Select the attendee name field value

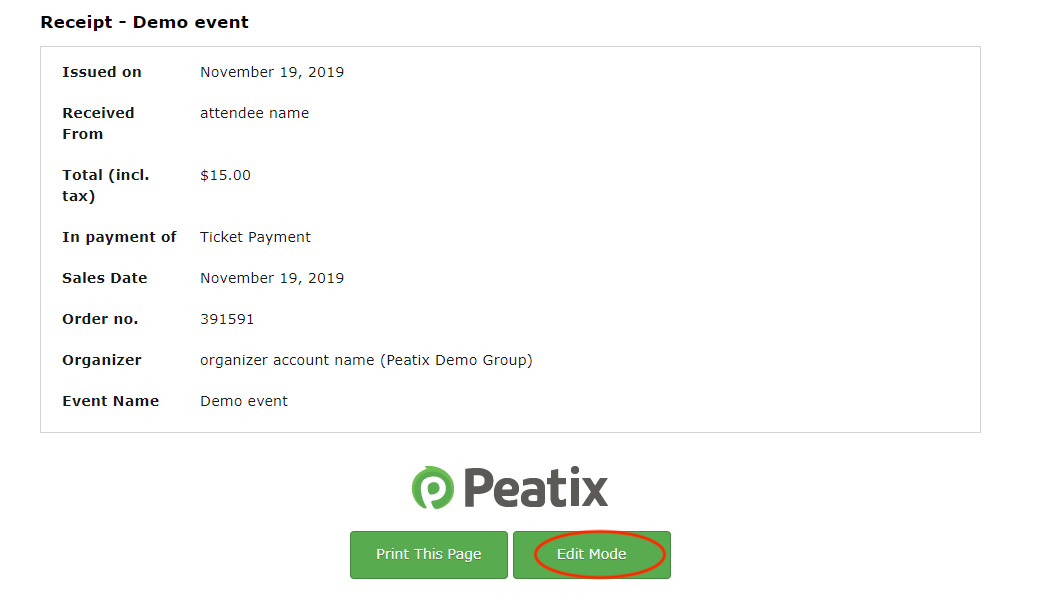tap(255, 113)
